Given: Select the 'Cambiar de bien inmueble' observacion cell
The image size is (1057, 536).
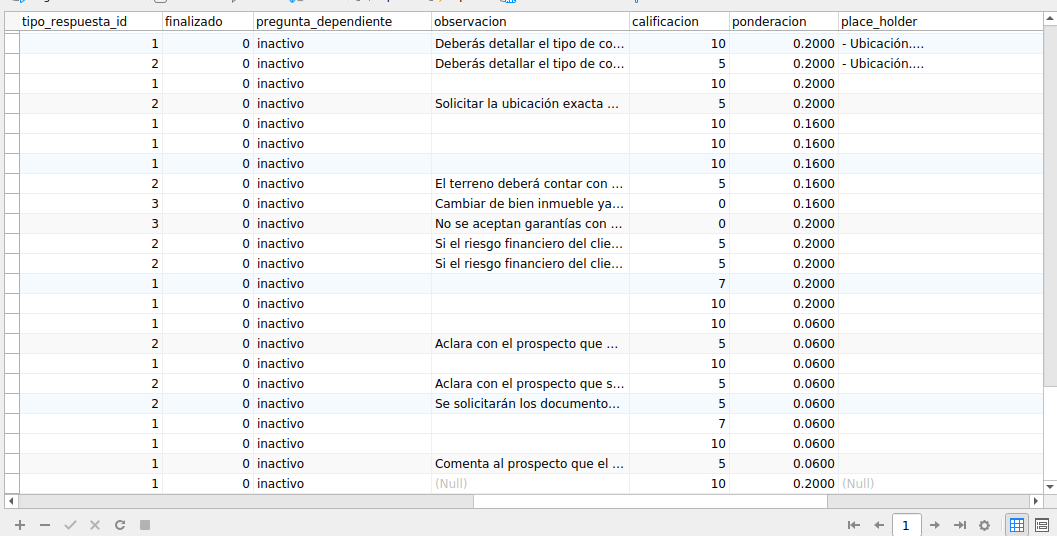Looking at the screenshot, I should point(530,204).
